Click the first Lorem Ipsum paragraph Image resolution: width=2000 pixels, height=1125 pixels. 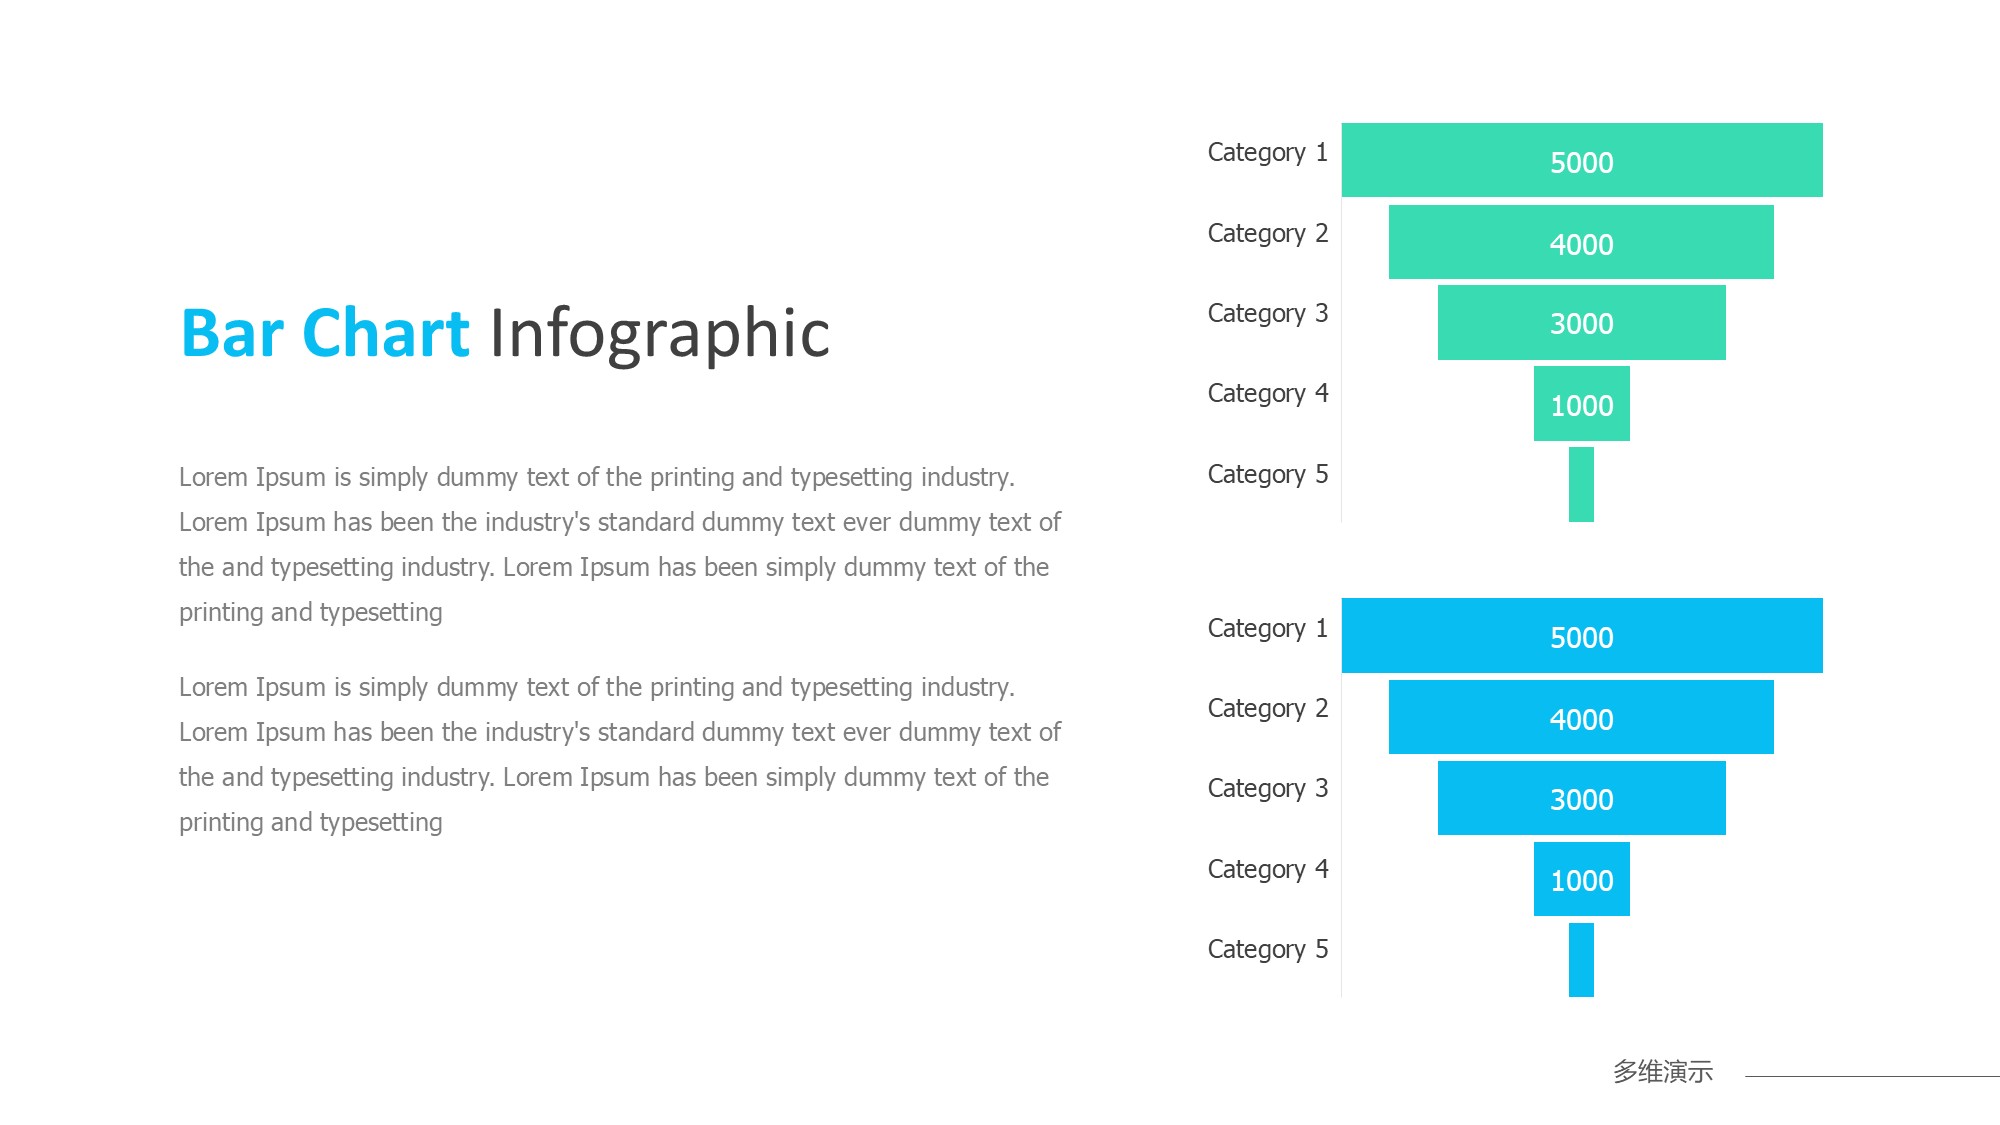tap(619, 544)
